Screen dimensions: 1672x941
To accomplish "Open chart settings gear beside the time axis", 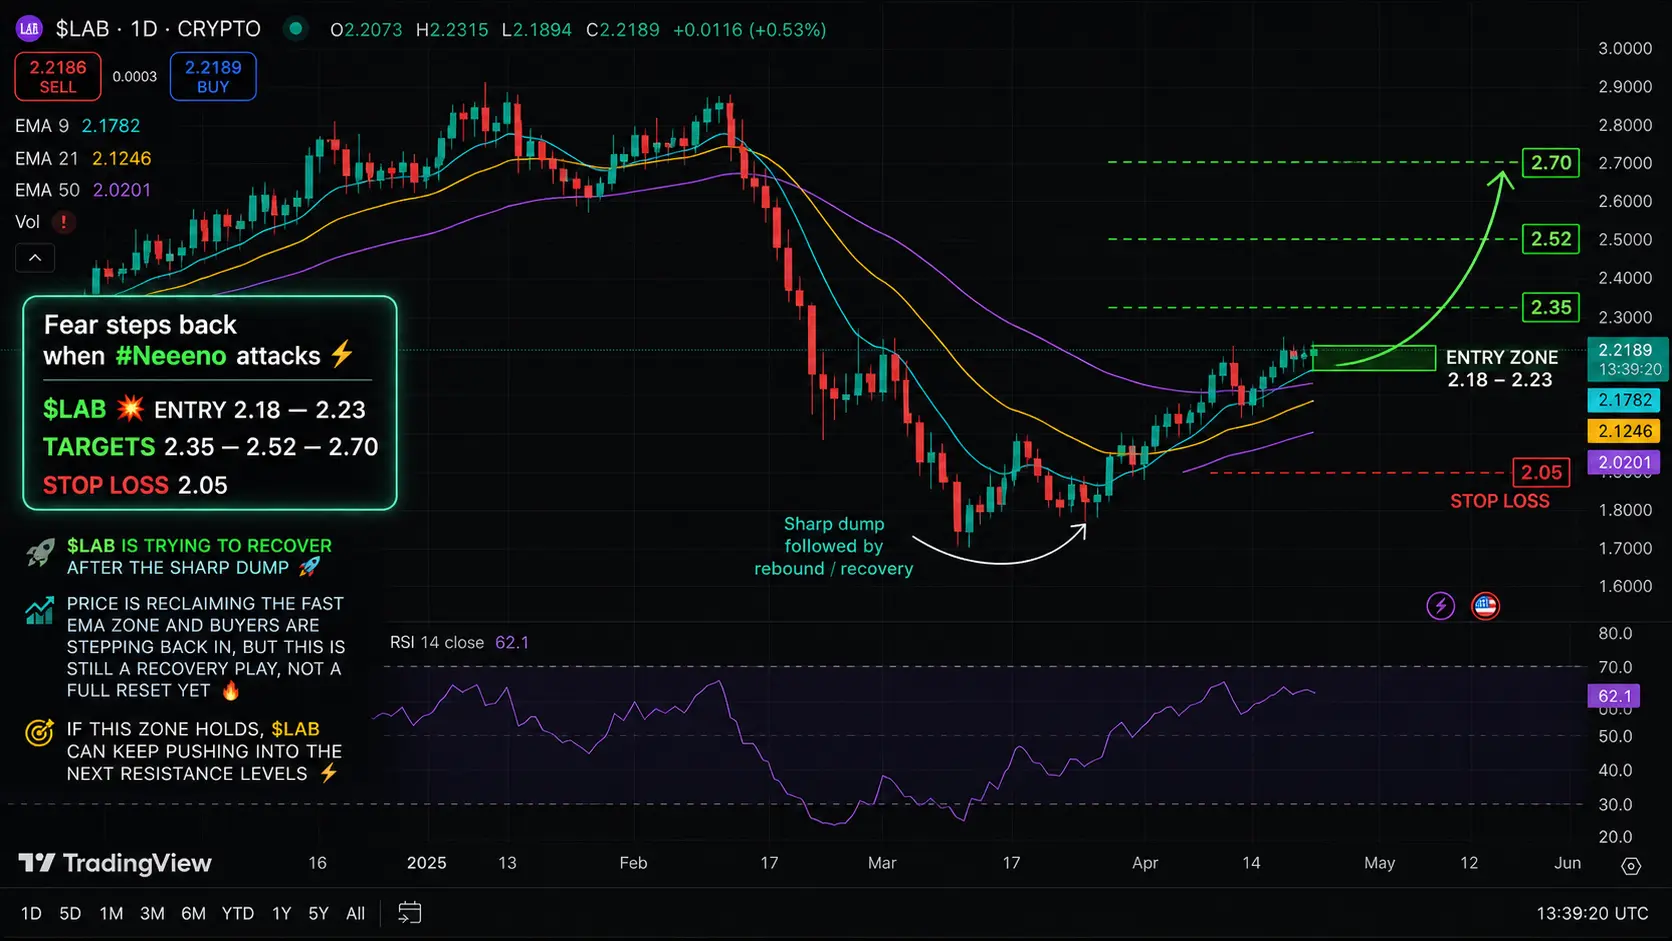I will point(1631,866).
